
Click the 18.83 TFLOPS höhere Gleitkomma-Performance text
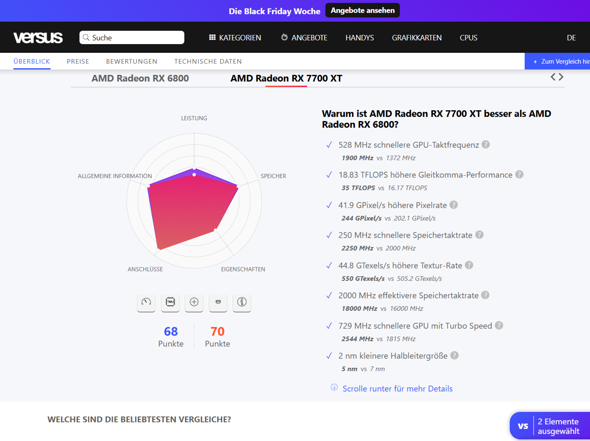pyautogui.click(x=425, y=175)
